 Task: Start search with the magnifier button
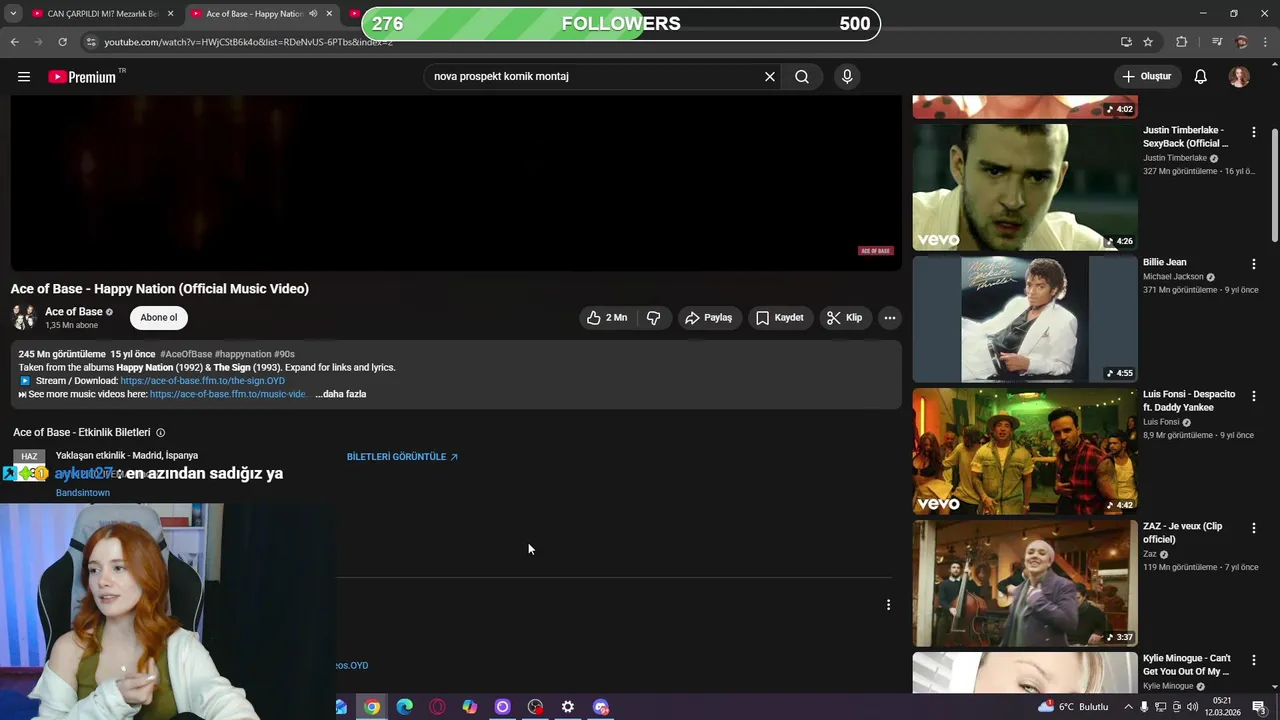802,77
